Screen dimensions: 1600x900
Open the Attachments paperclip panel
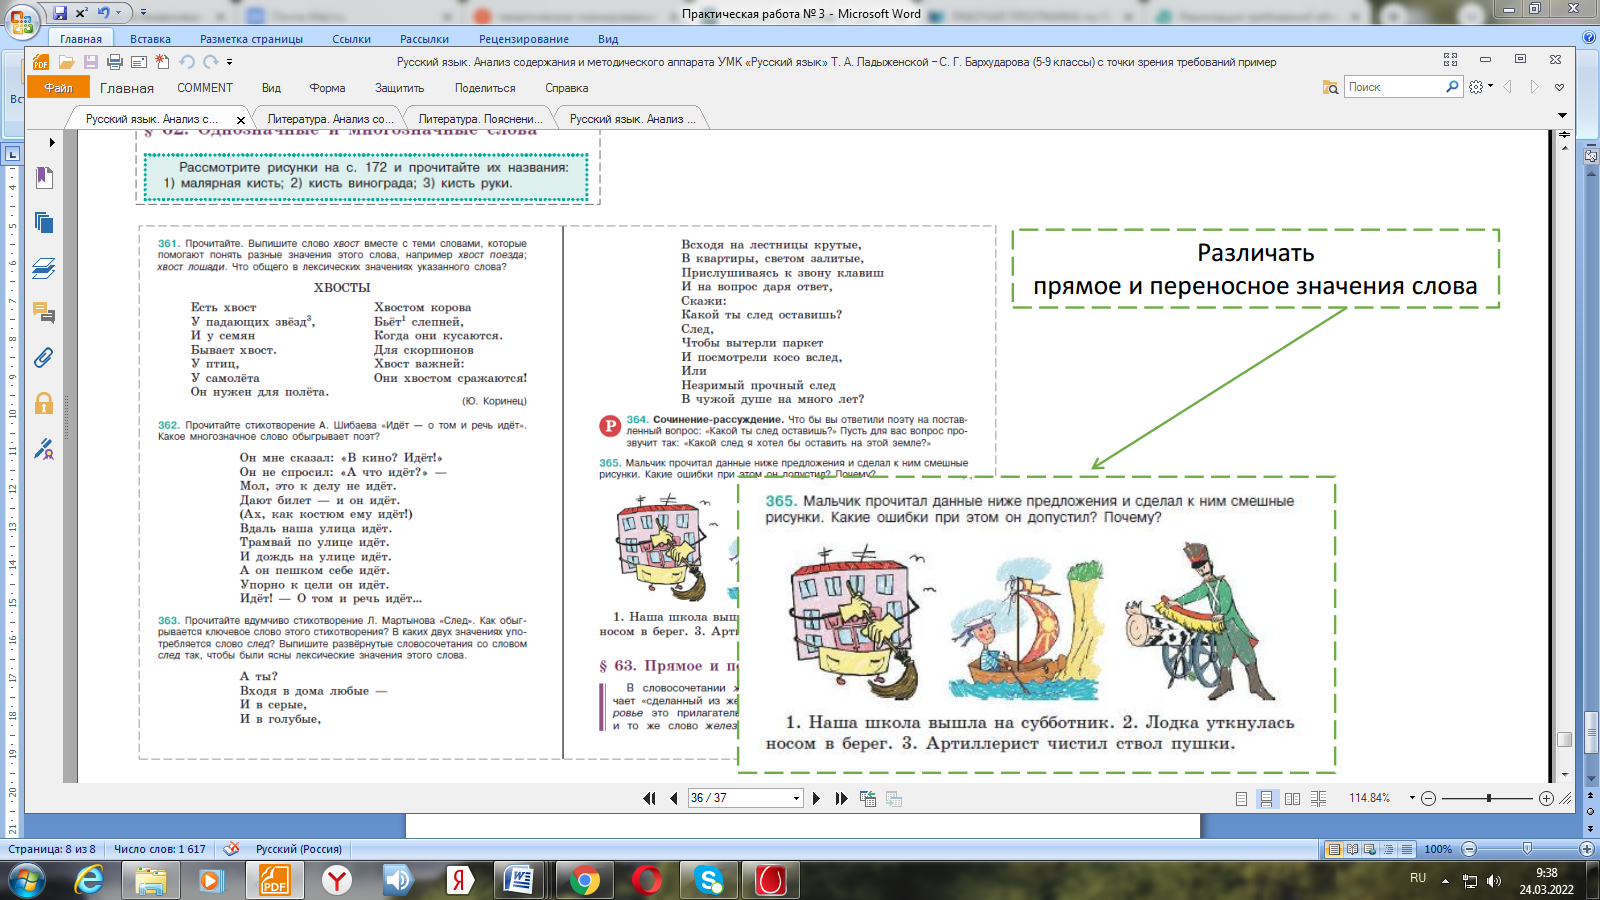click(x=44, y=358)
